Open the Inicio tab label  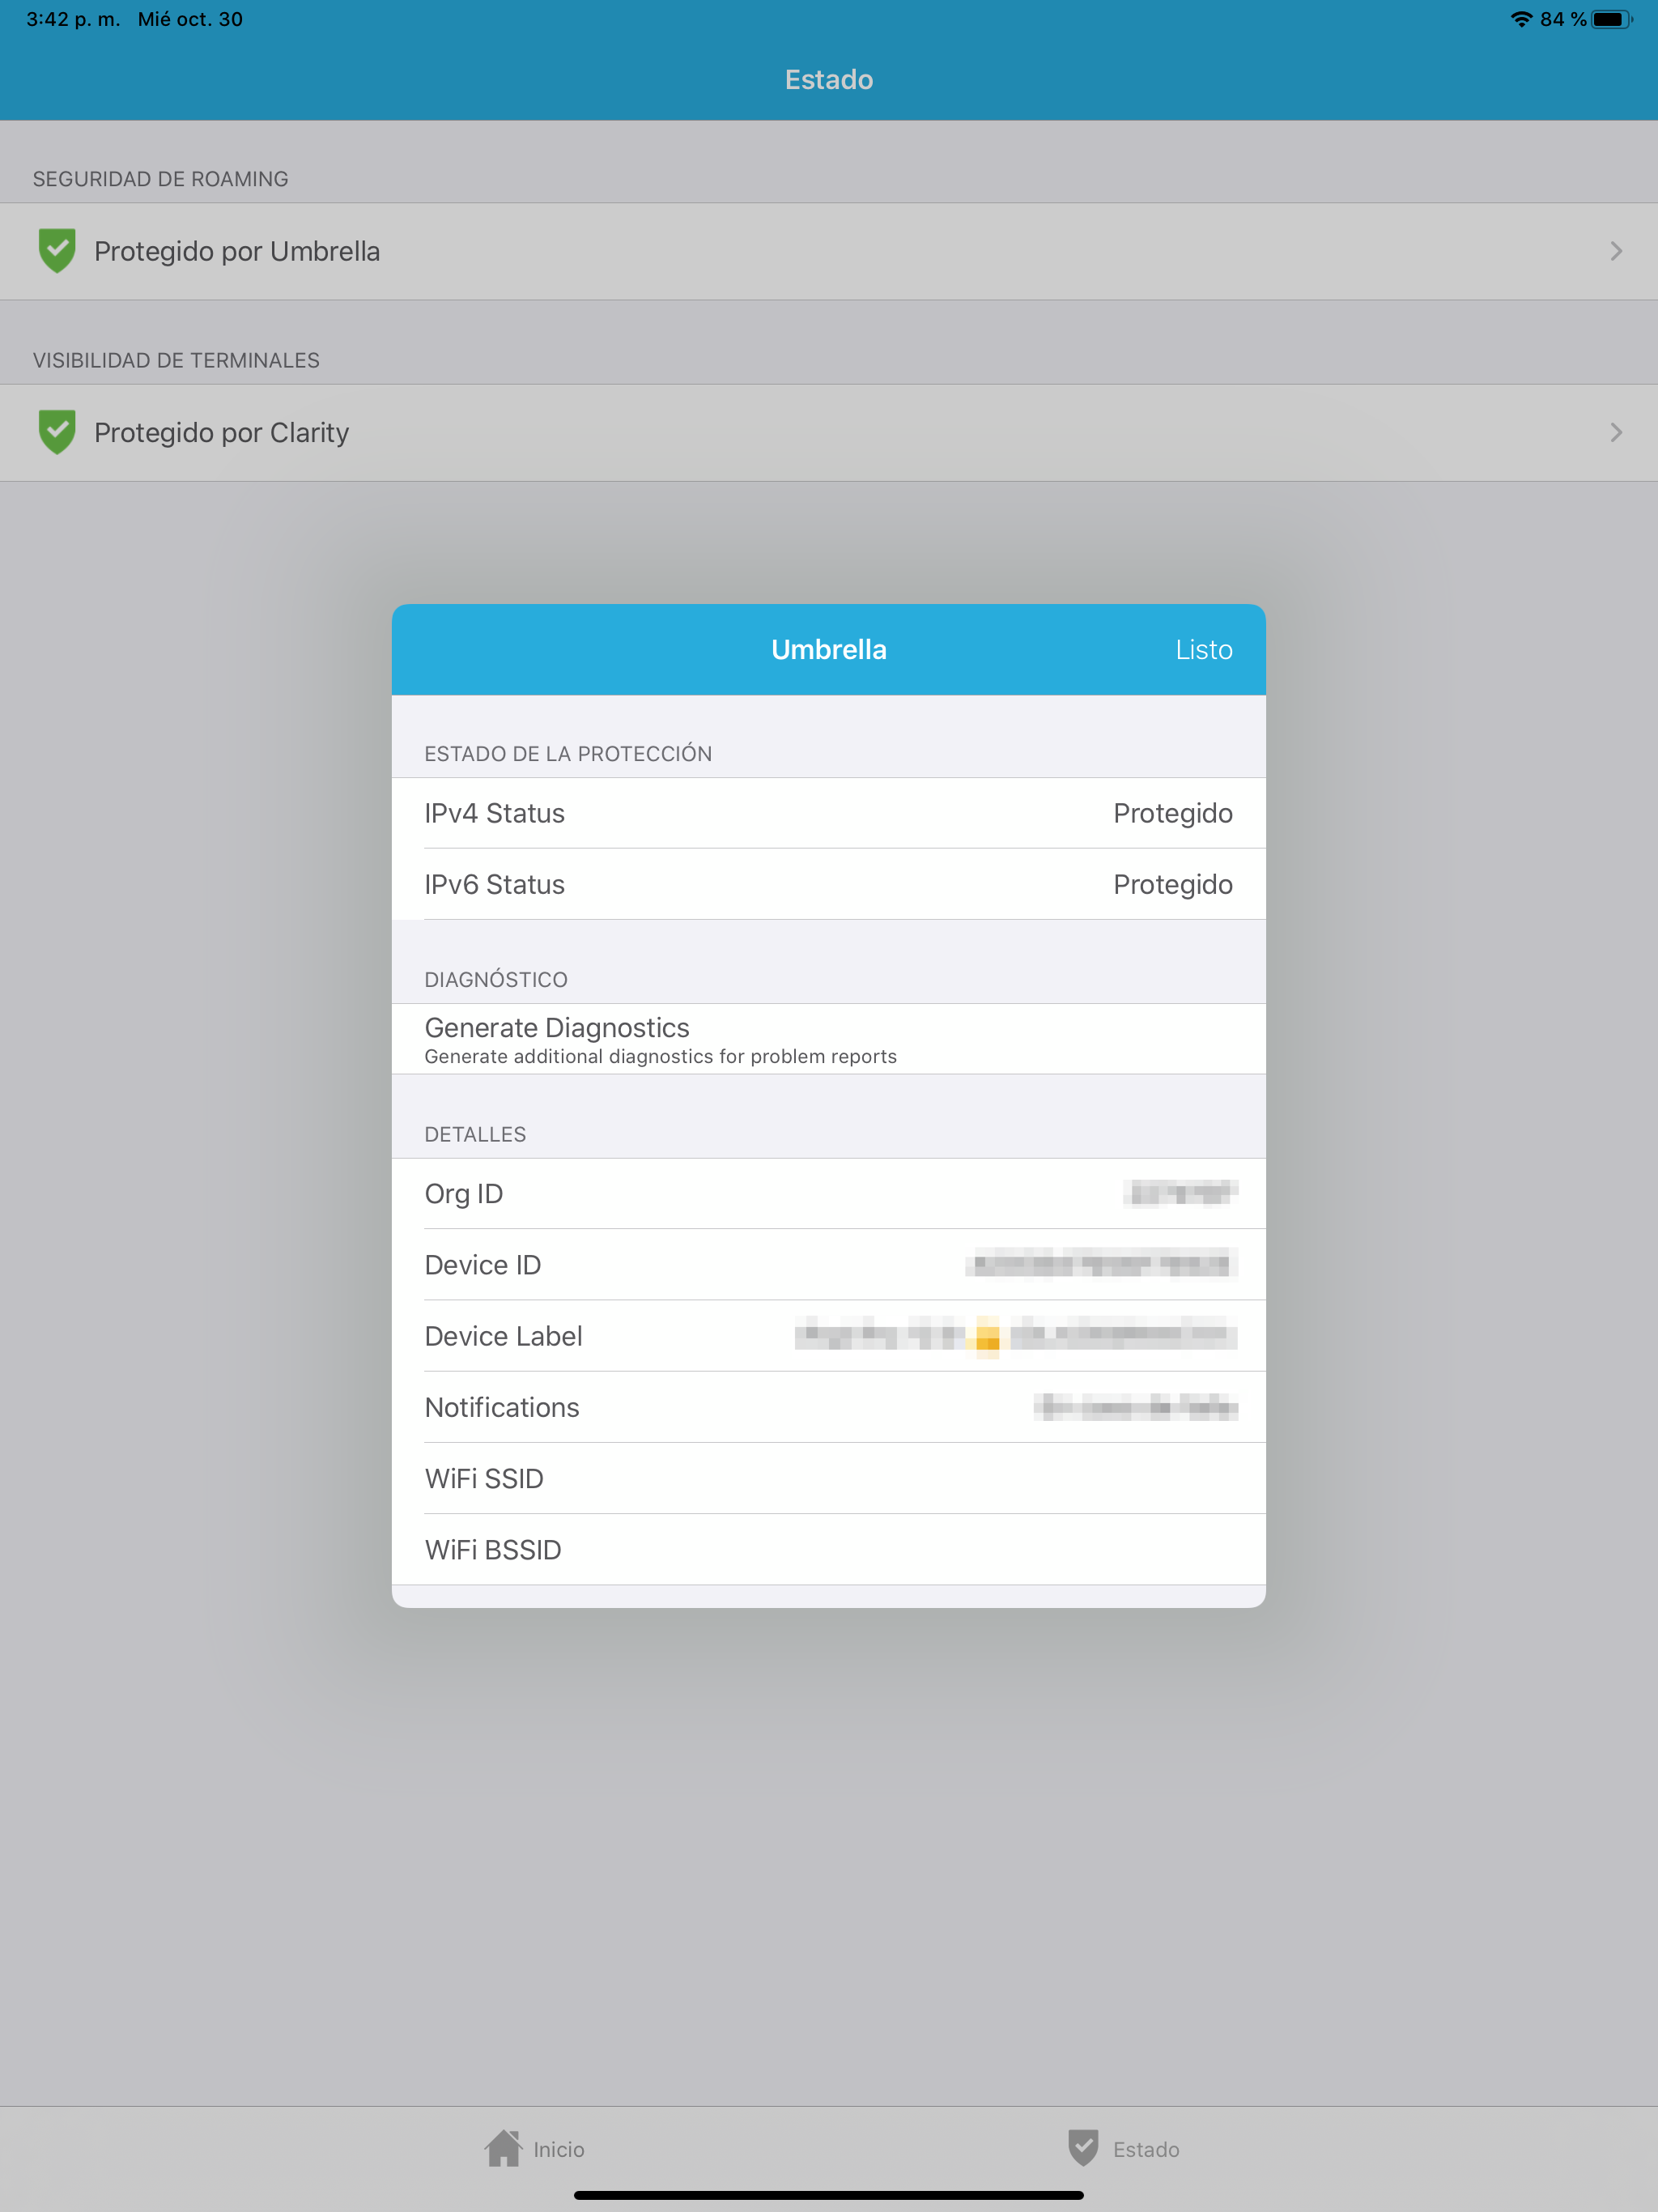(x=559, y=2149)
